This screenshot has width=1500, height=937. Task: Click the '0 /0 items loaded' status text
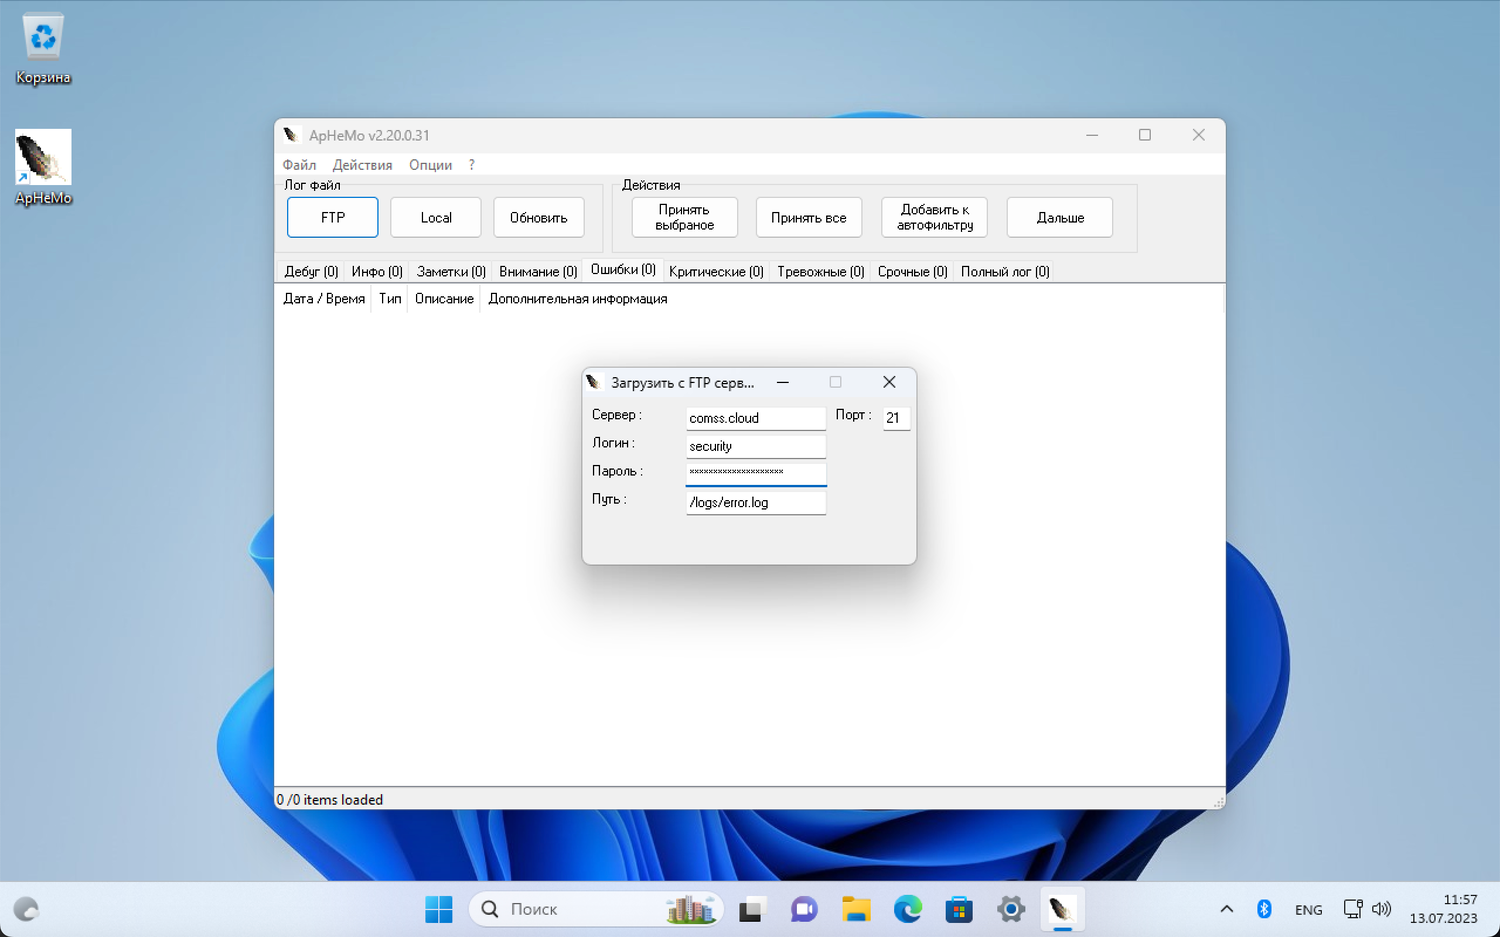click(330, 800)
